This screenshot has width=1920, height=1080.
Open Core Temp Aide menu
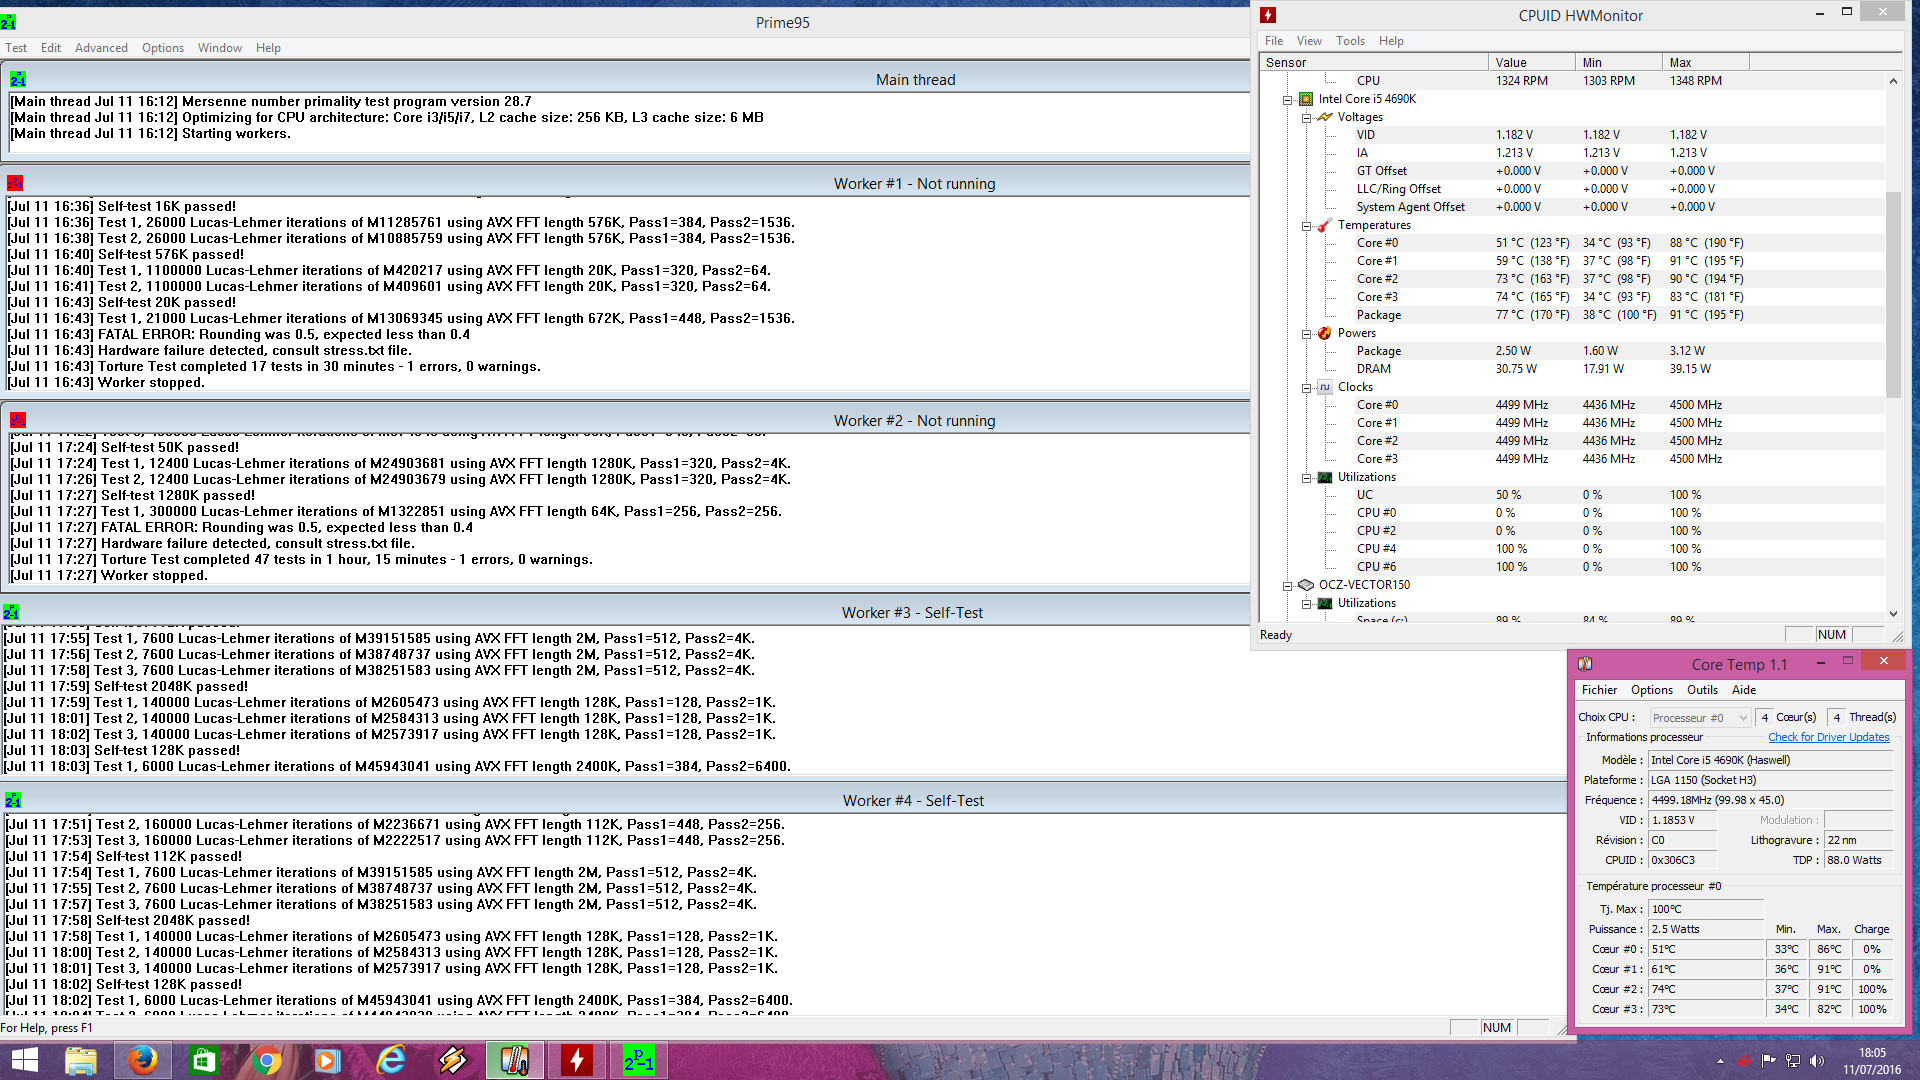tap(1744, 690)
